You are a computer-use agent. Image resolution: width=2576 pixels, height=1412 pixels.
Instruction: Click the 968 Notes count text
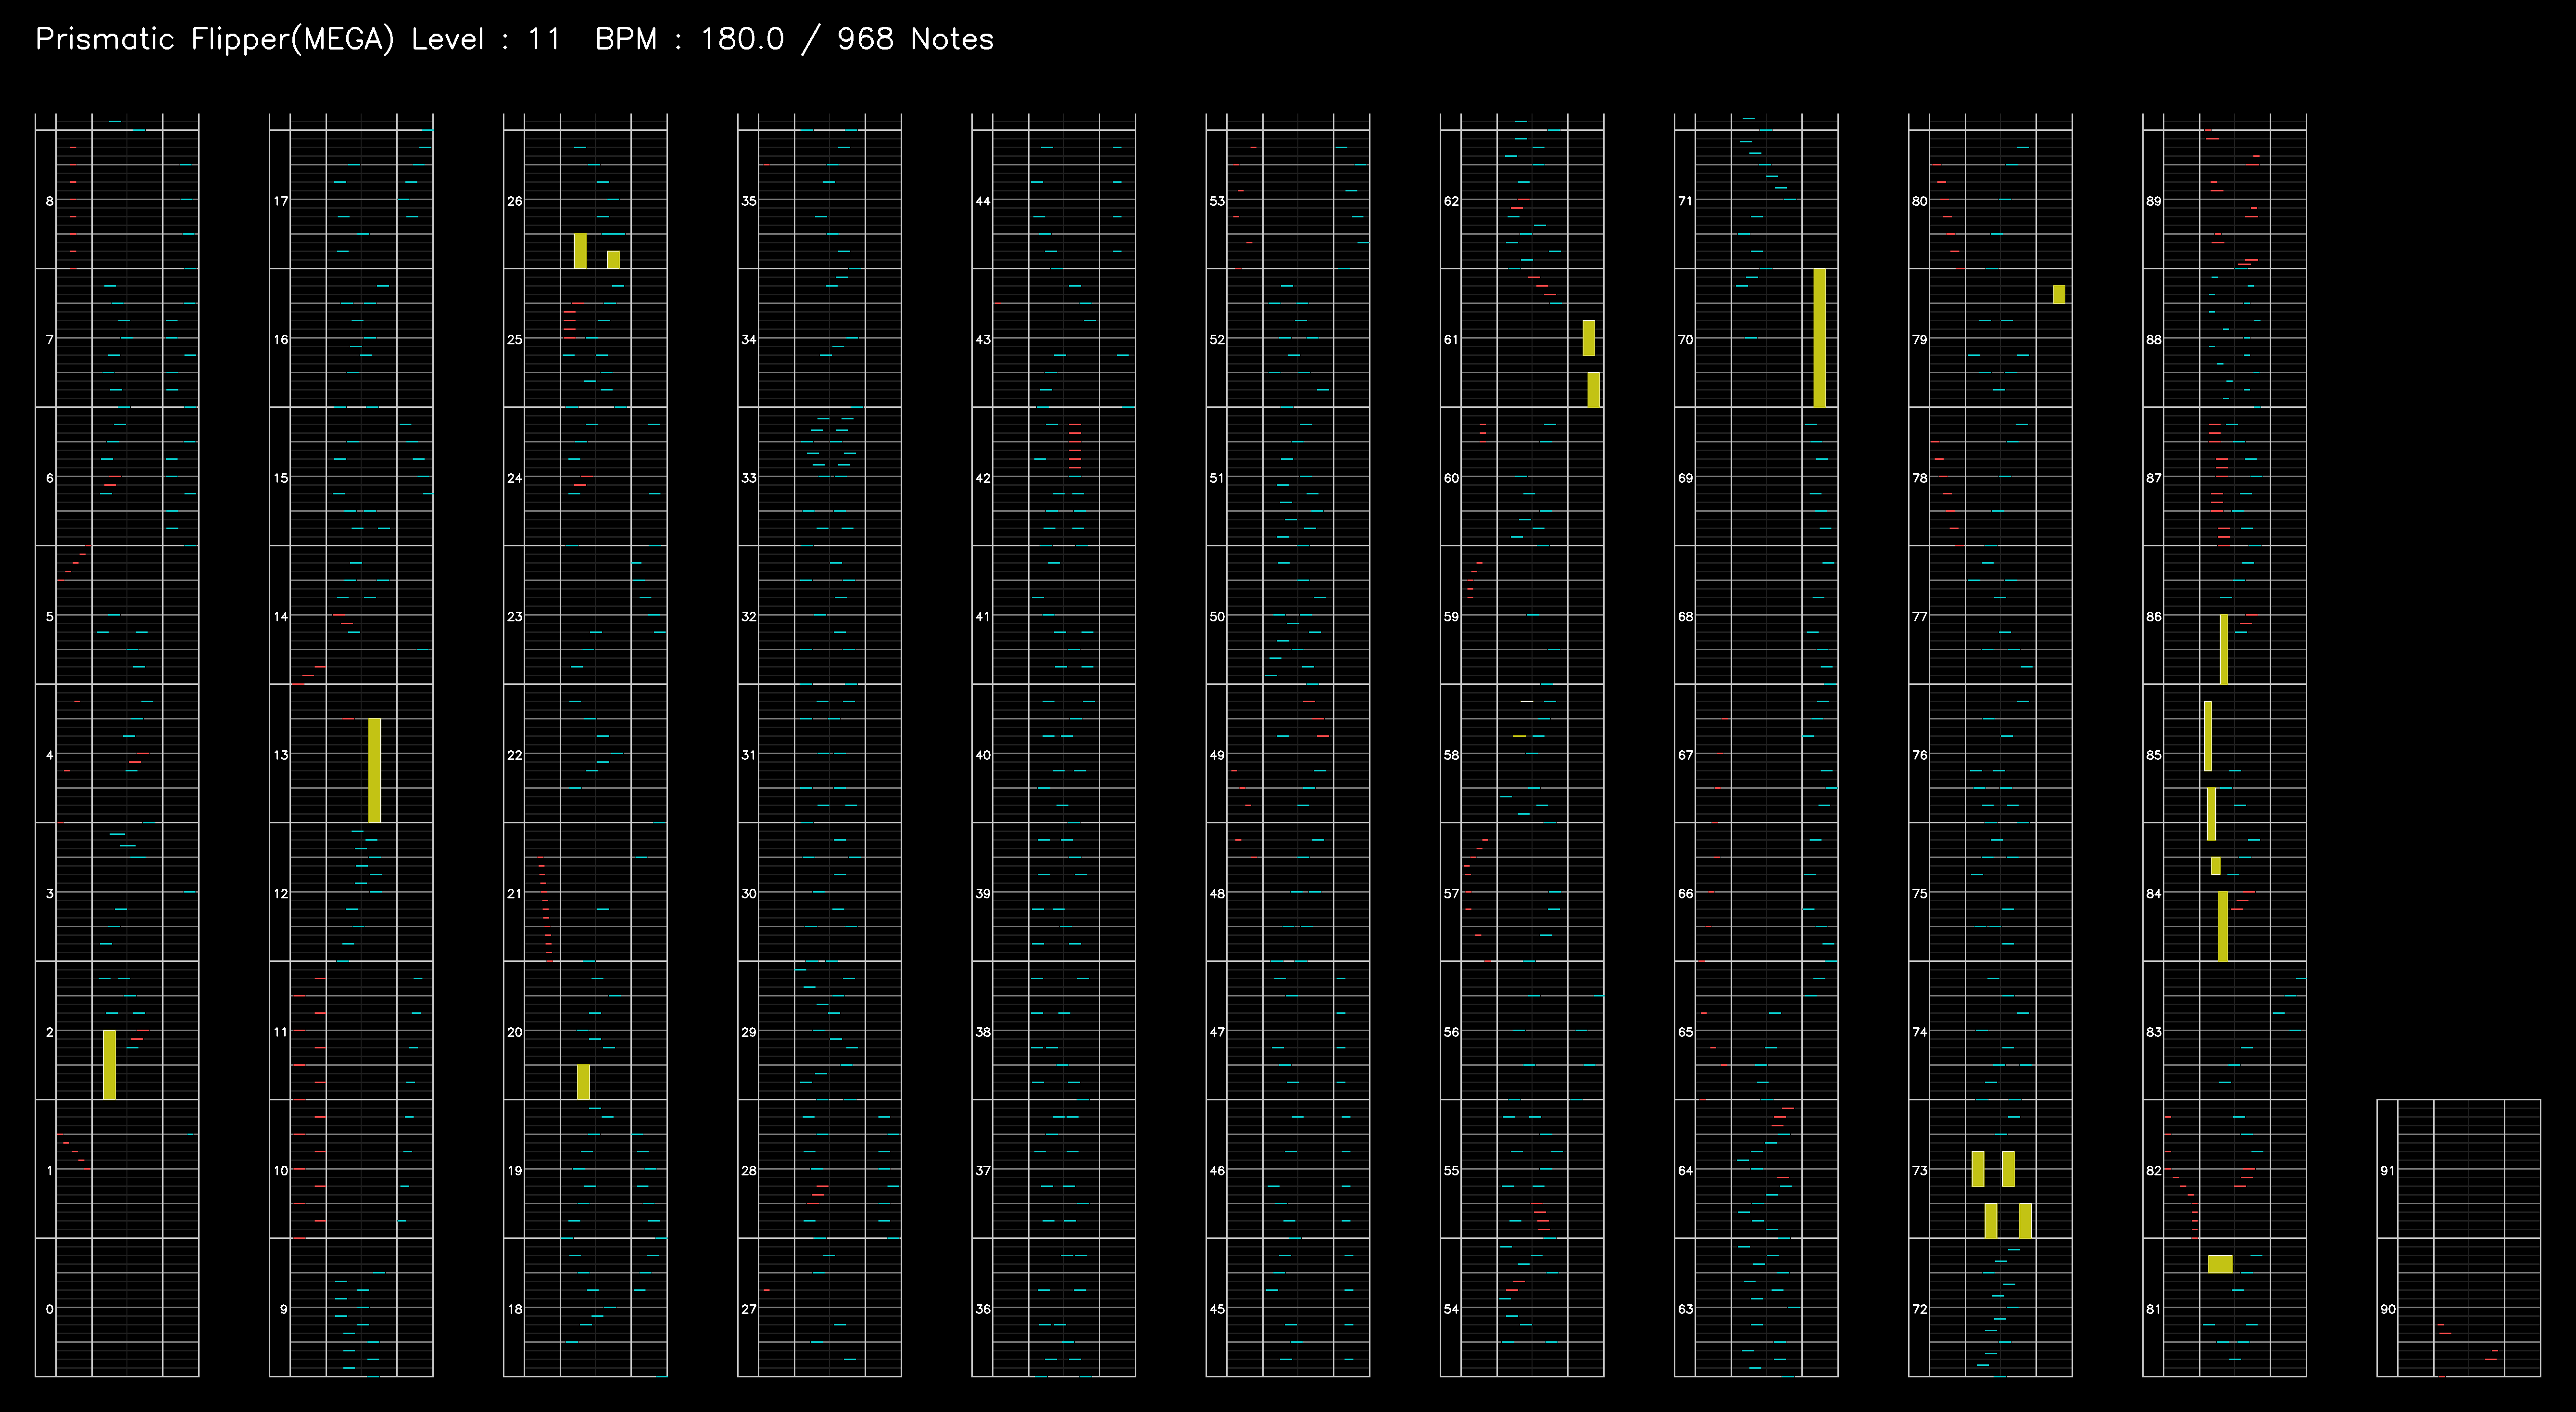915,40
